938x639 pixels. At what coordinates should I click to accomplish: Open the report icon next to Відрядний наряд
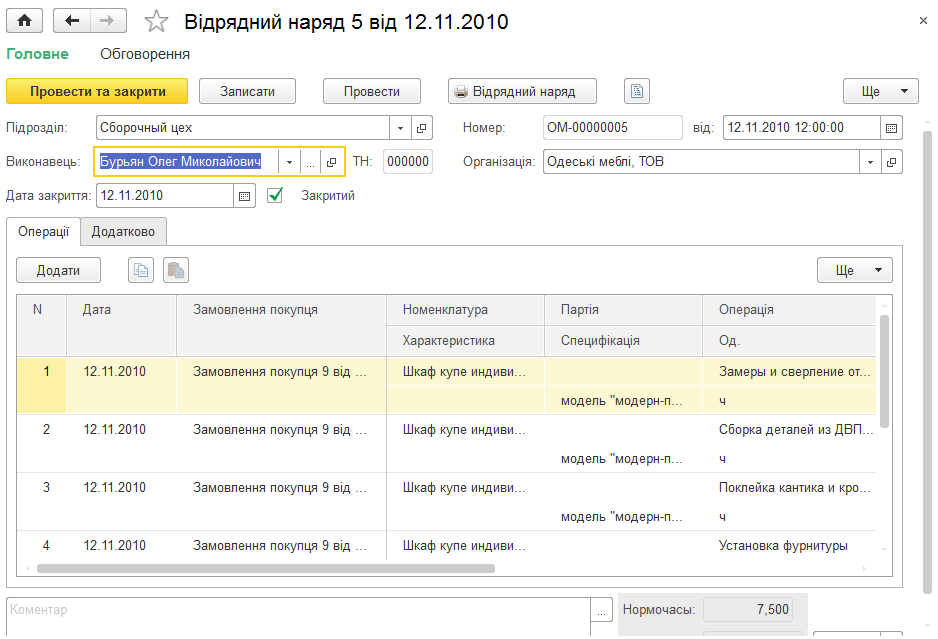point(636,92)
